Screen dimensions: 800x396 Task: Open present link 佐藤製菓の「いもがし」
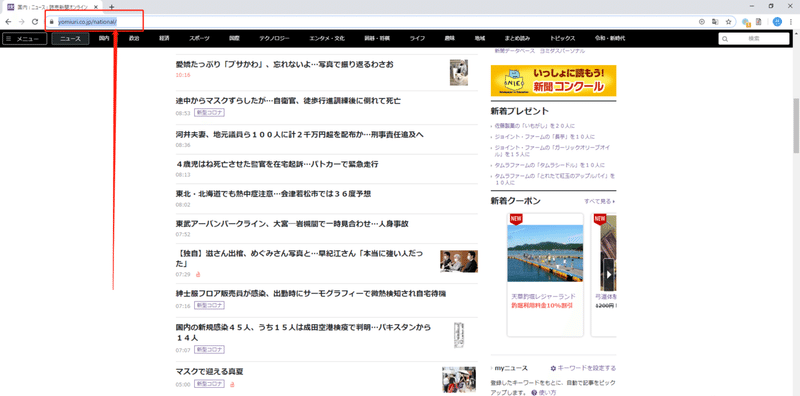[x=535, y=126]
